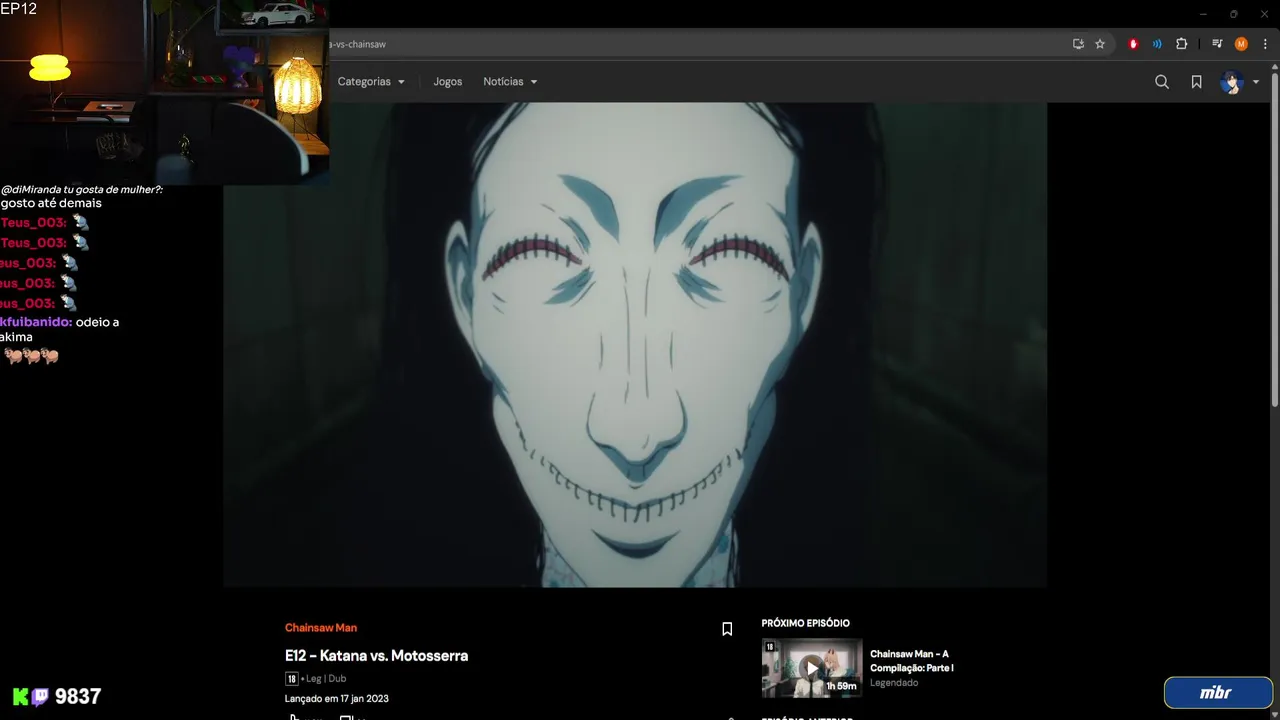The image size is (1280, 720).
Task: Click chat message 'gosto até demais'
Action: click(x=51, y=203)
